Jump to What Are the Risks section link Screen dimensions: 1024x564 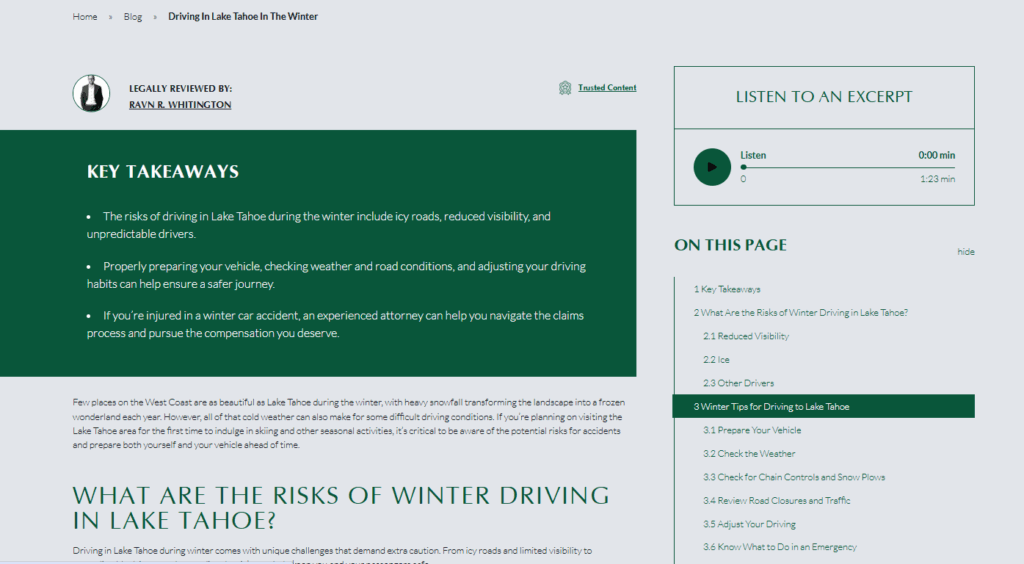tap(801, 313)
